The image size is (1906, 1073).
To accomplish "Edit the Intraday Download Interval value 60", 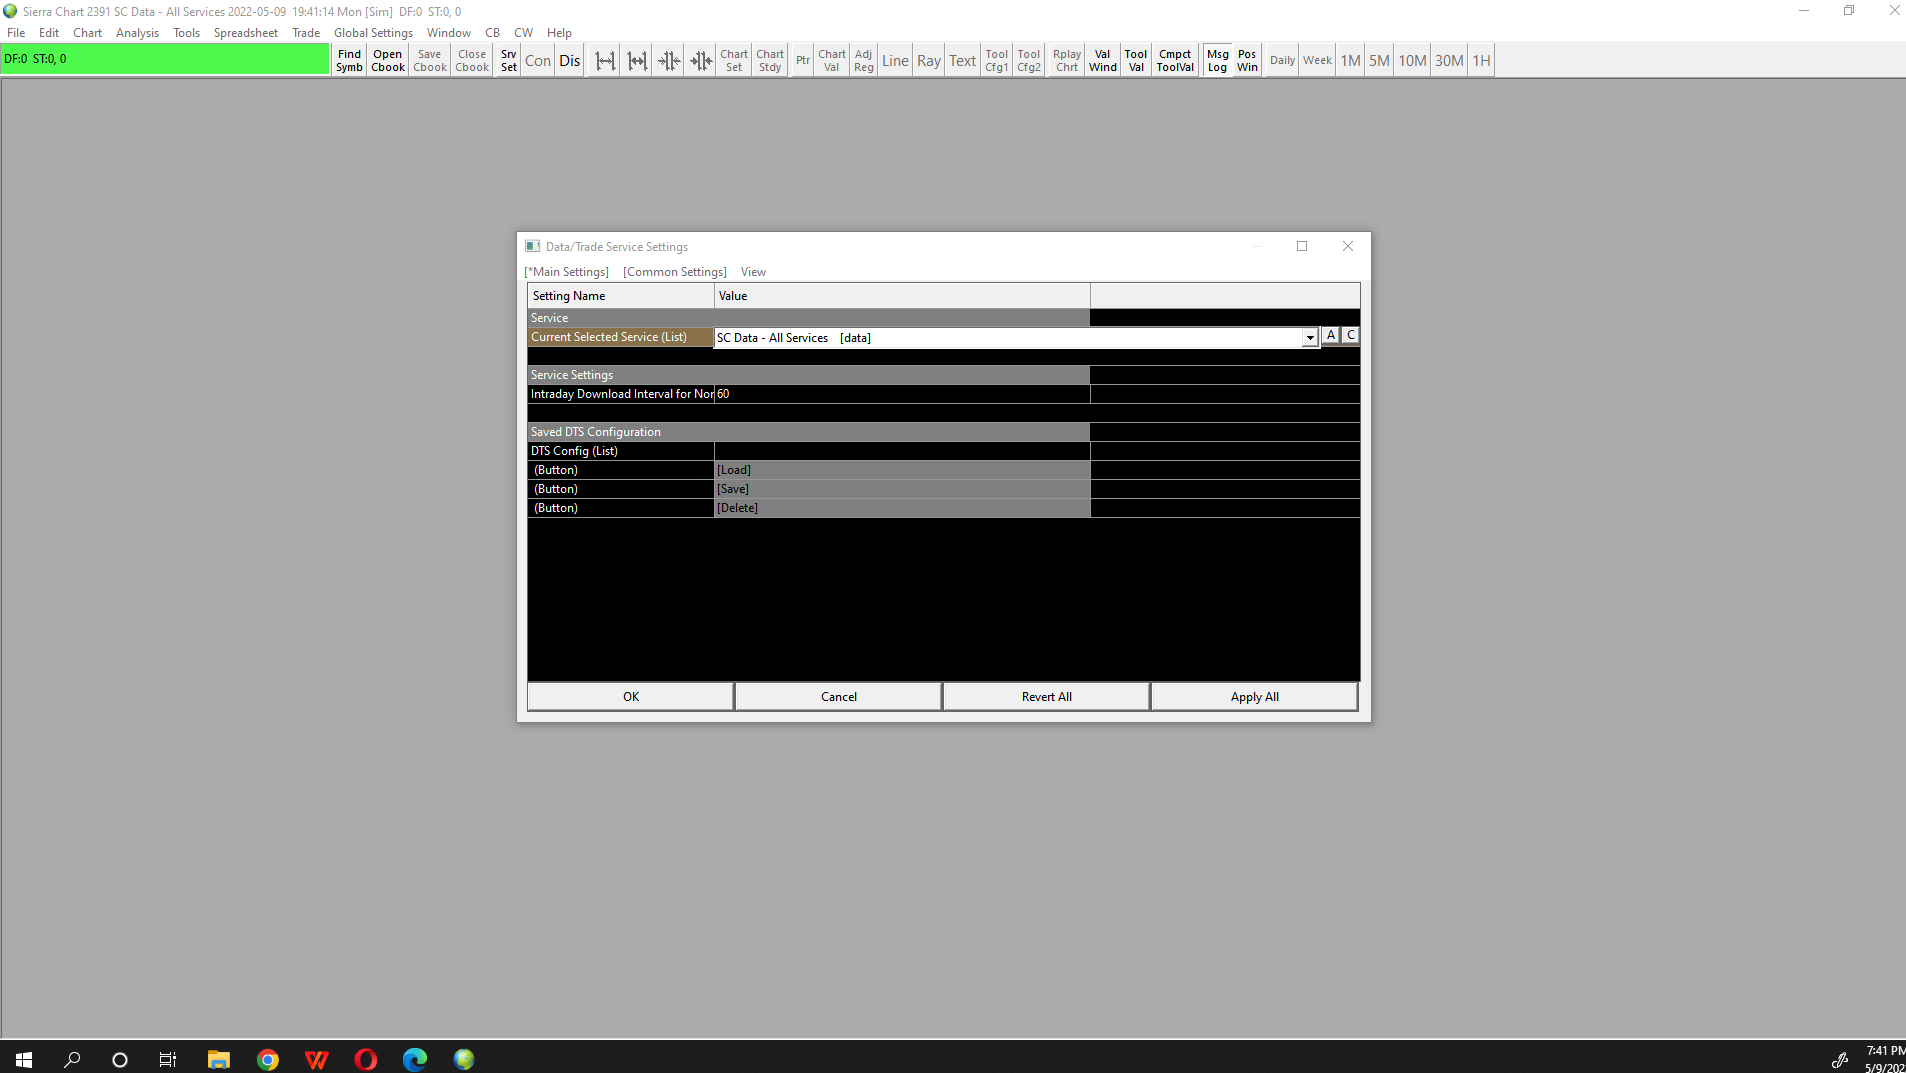I will click(902, 394).
